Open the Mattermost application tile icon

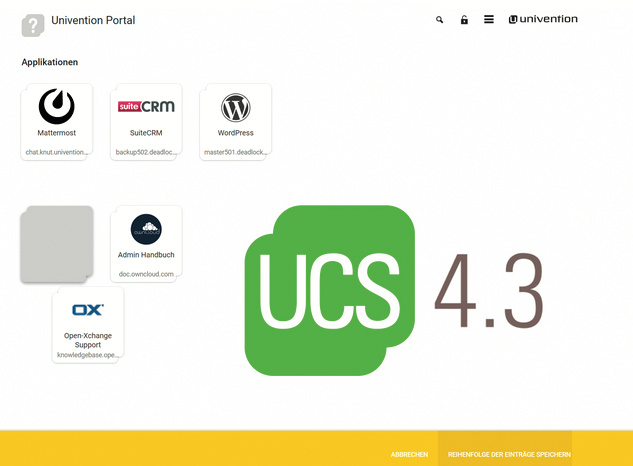click(56, 106)
